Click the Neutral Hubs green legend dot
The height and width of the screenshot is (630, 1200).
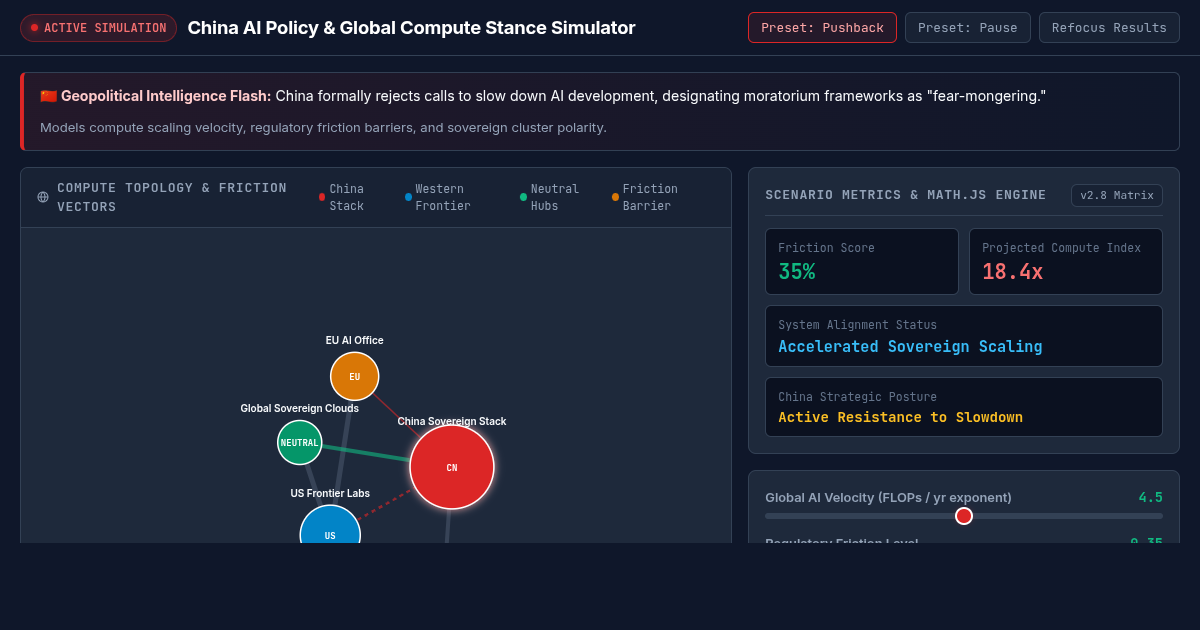click(523, 197)
